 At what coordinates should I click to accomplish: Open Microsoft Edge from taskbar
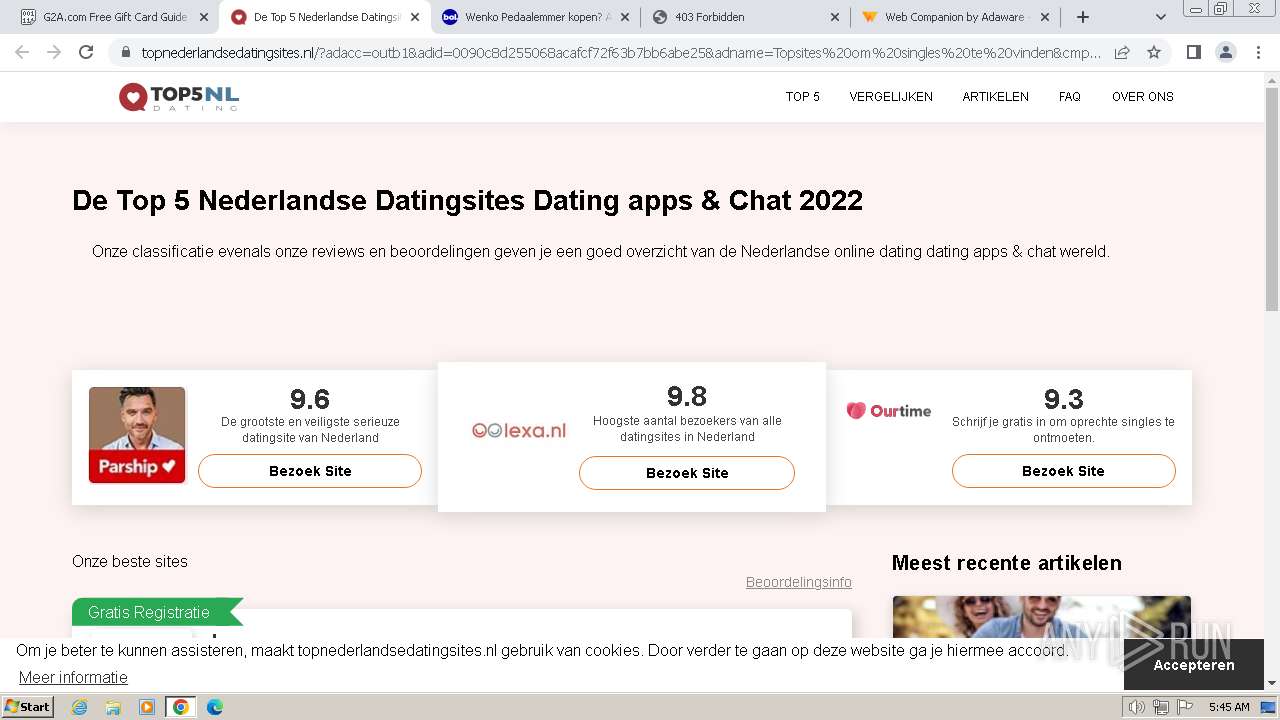pyautogui.click(x=215, y=707)
